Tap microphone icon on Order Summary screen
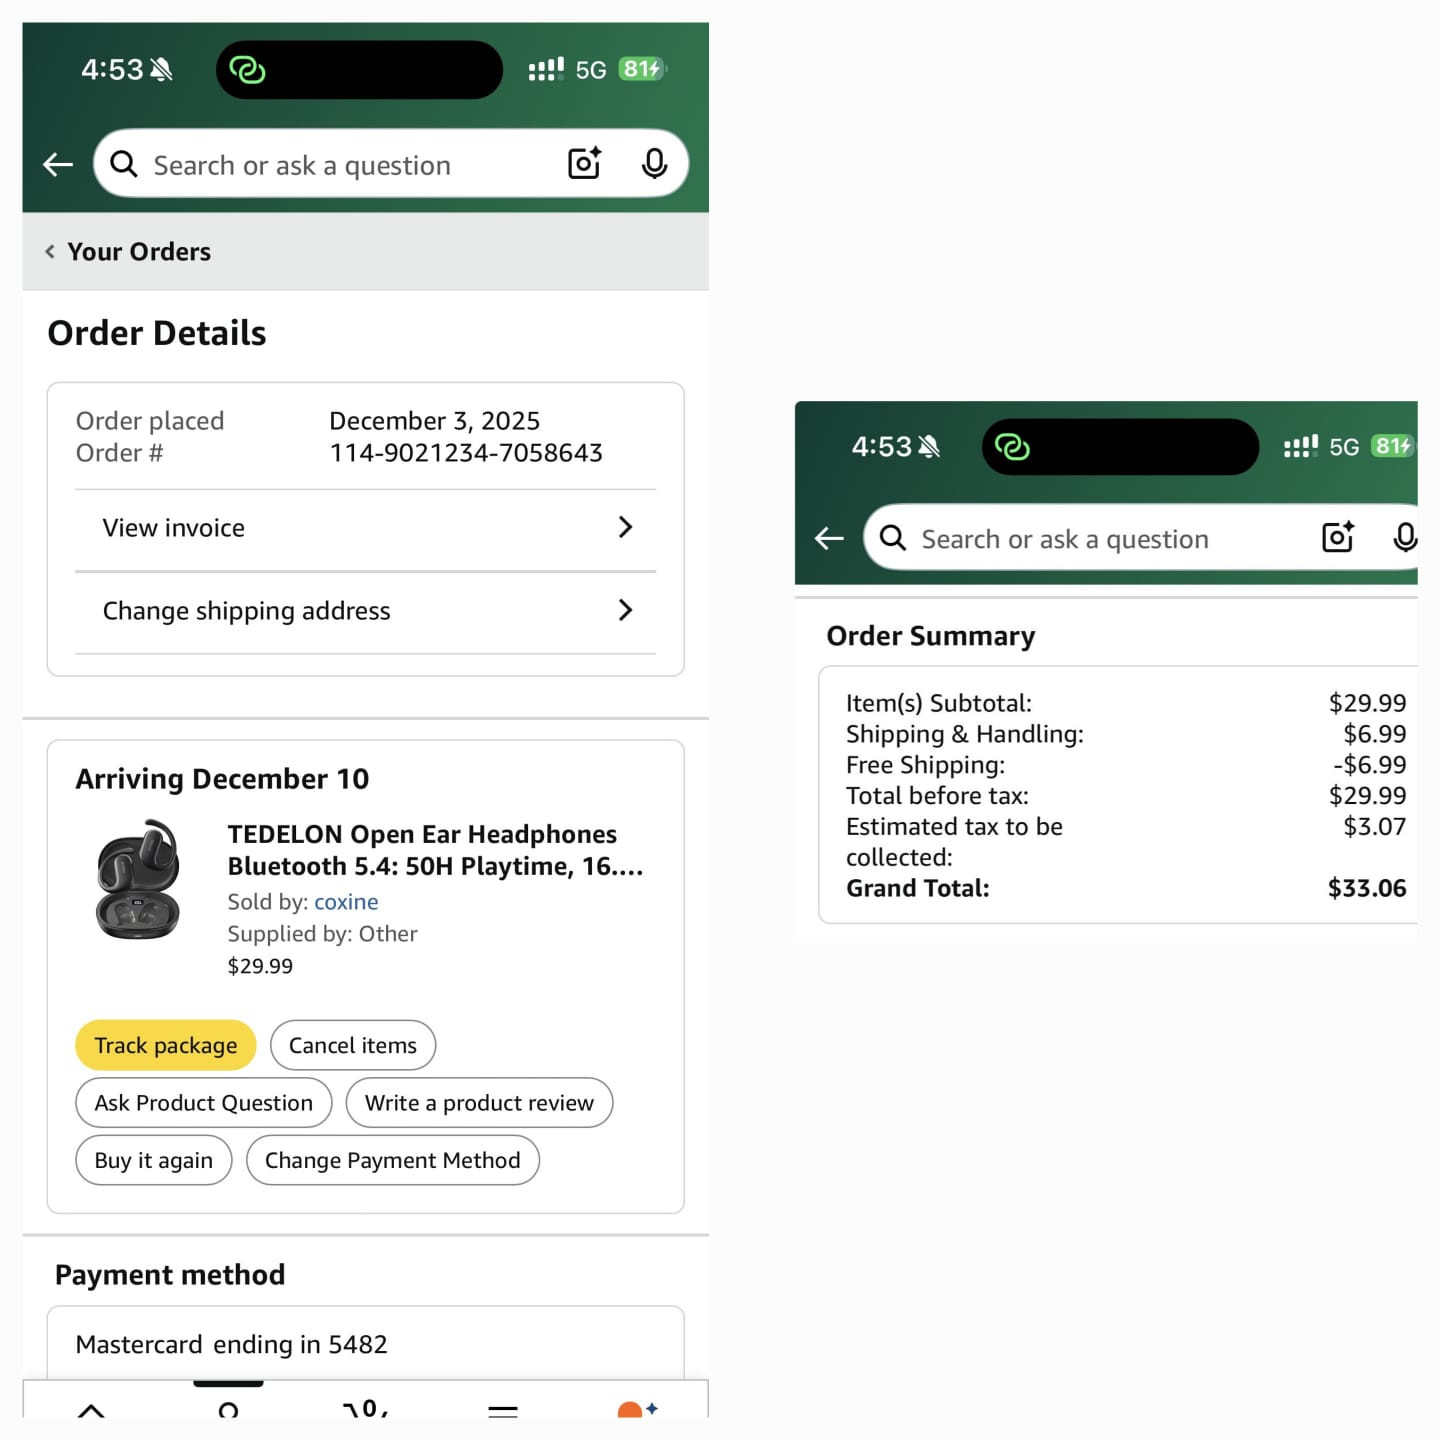The image size is (1440, 1440). coord(1405,538)
